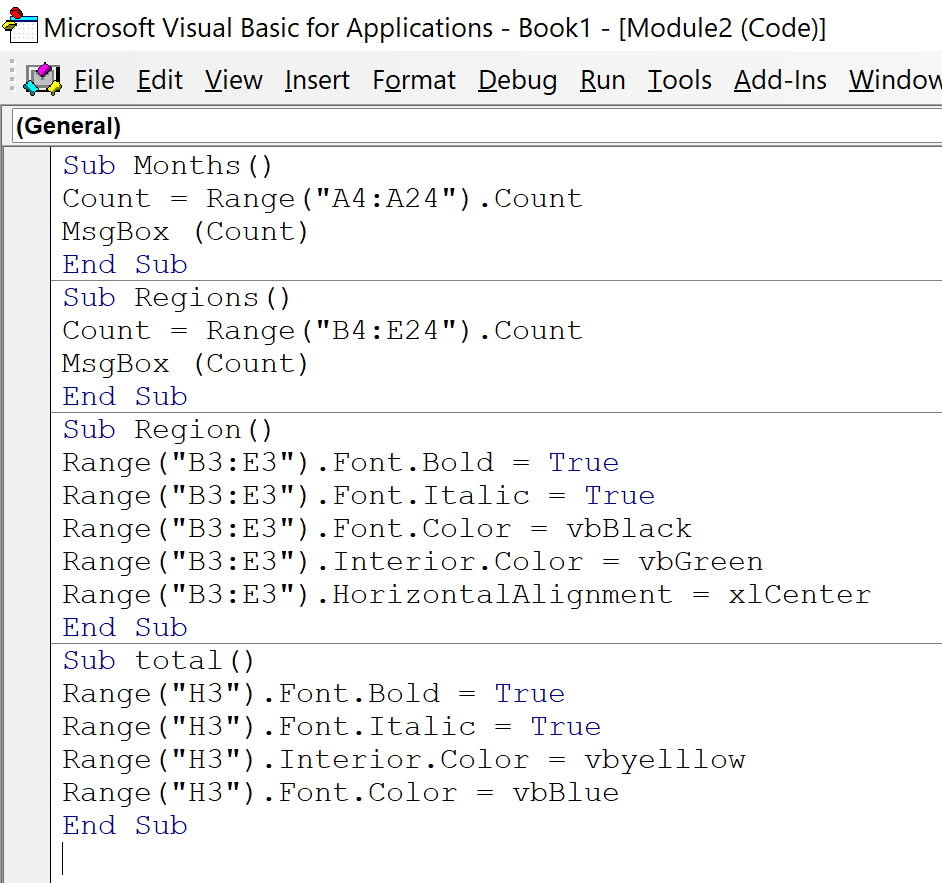
Task: Click the End Sub line of the total procedure
Action: [123, 825]
